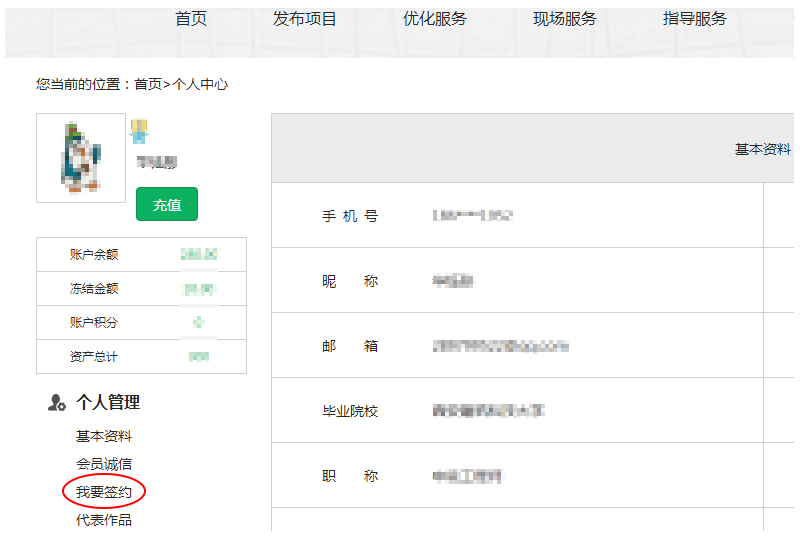Open the 现场服务 navigation item

pos(564,19)
